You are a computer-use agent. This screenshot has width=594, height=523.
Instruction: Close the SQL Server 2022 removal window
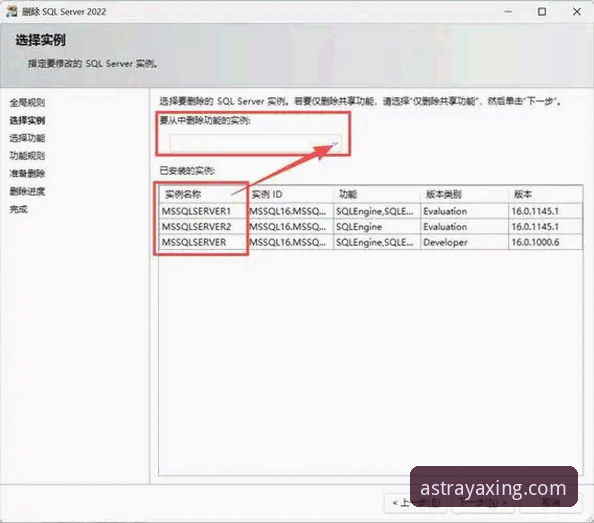pyautogui.click(x=577, y=12)
